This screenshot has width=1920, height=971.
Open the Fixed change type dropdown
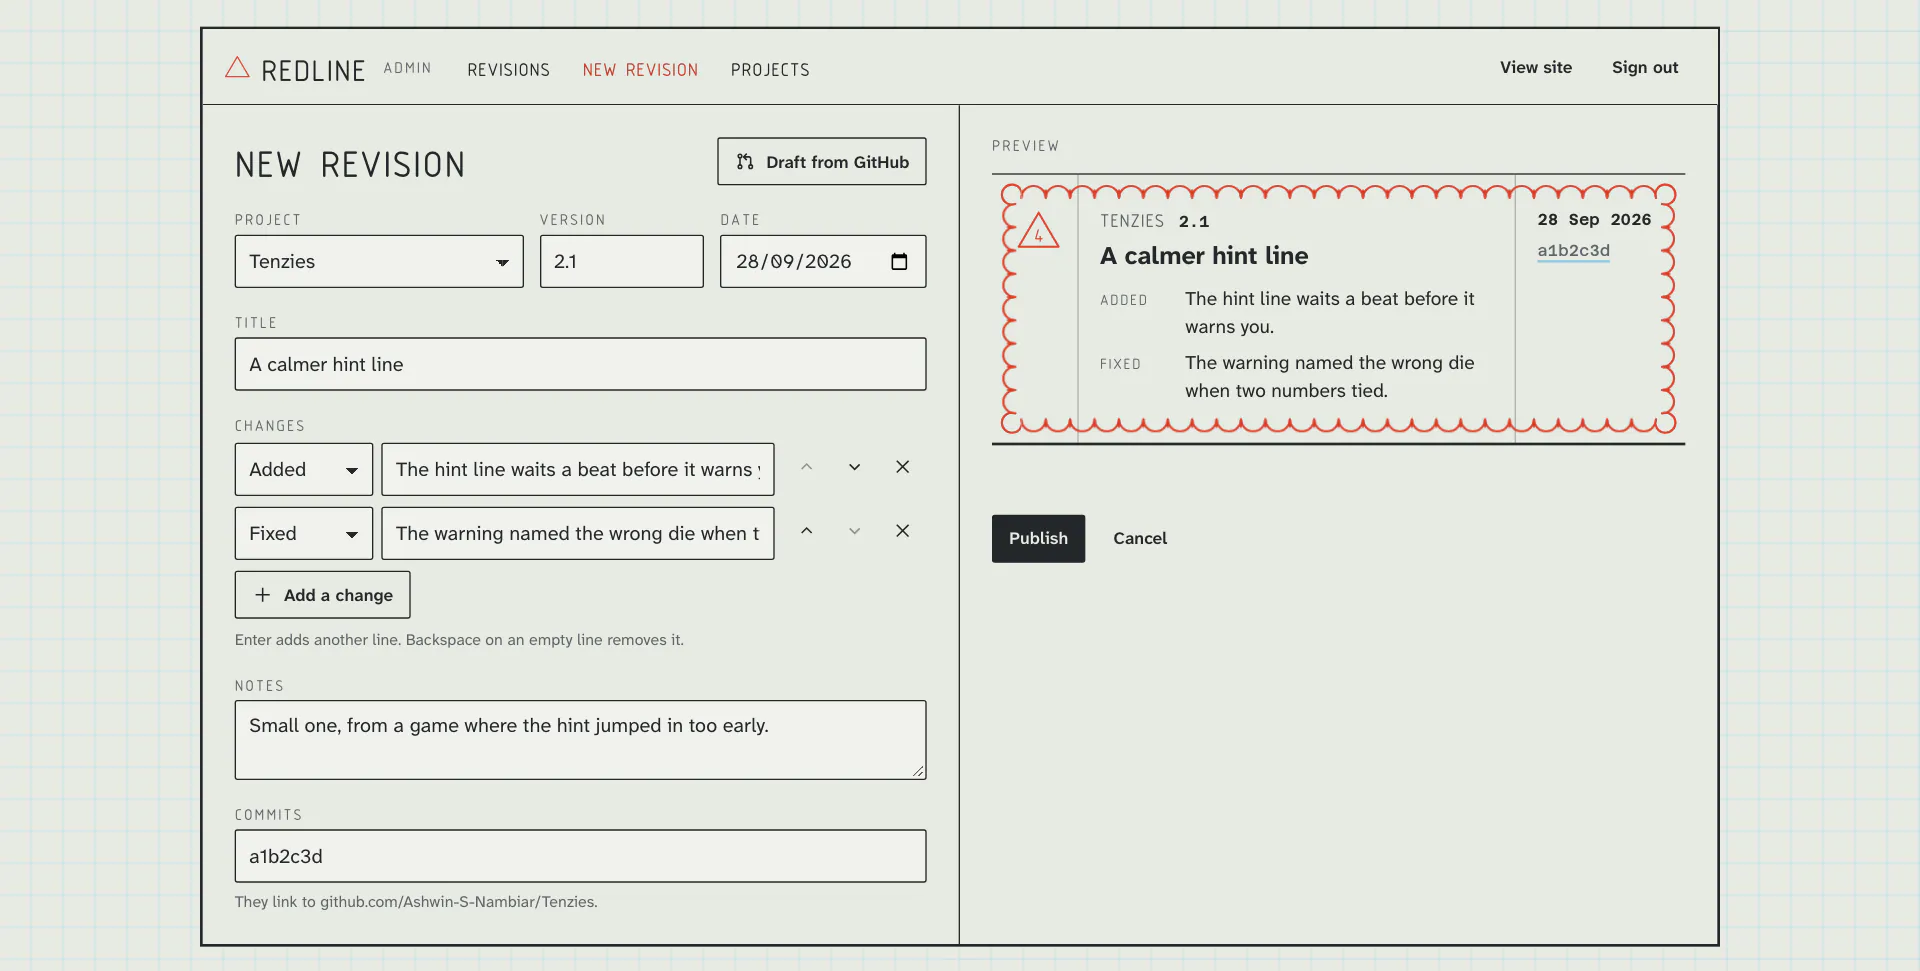click(x=304, y=533)
